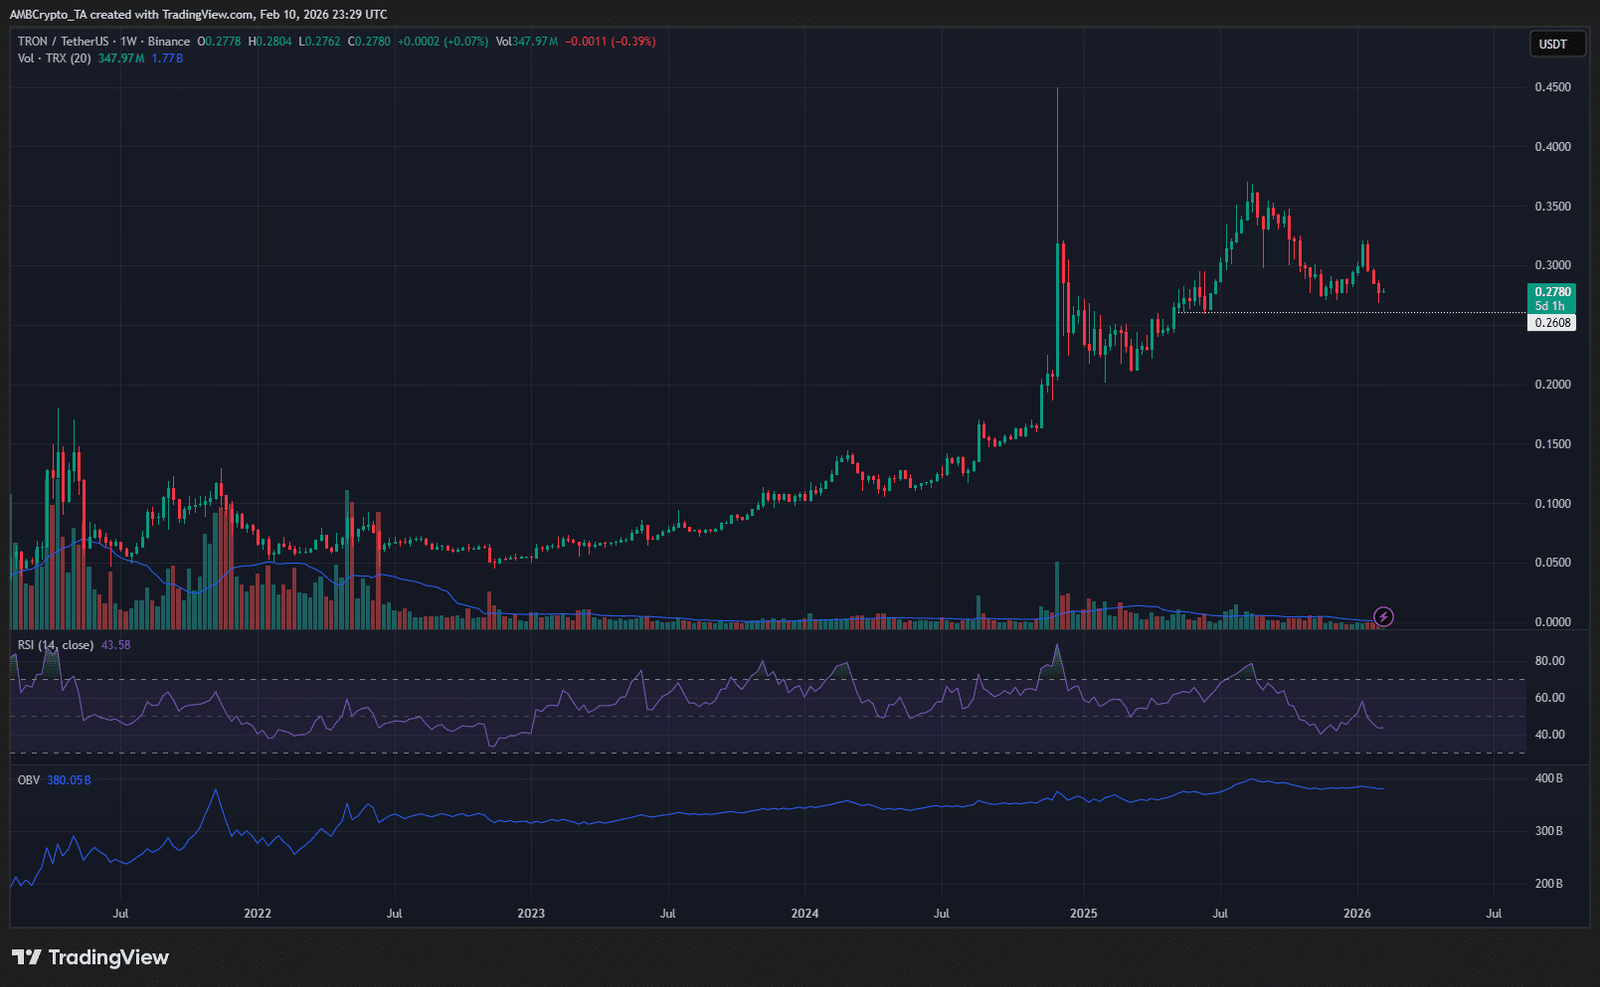Click the 2025 label on the time axis
This screenshot has height=987, width=1600.
[1083, 913]
